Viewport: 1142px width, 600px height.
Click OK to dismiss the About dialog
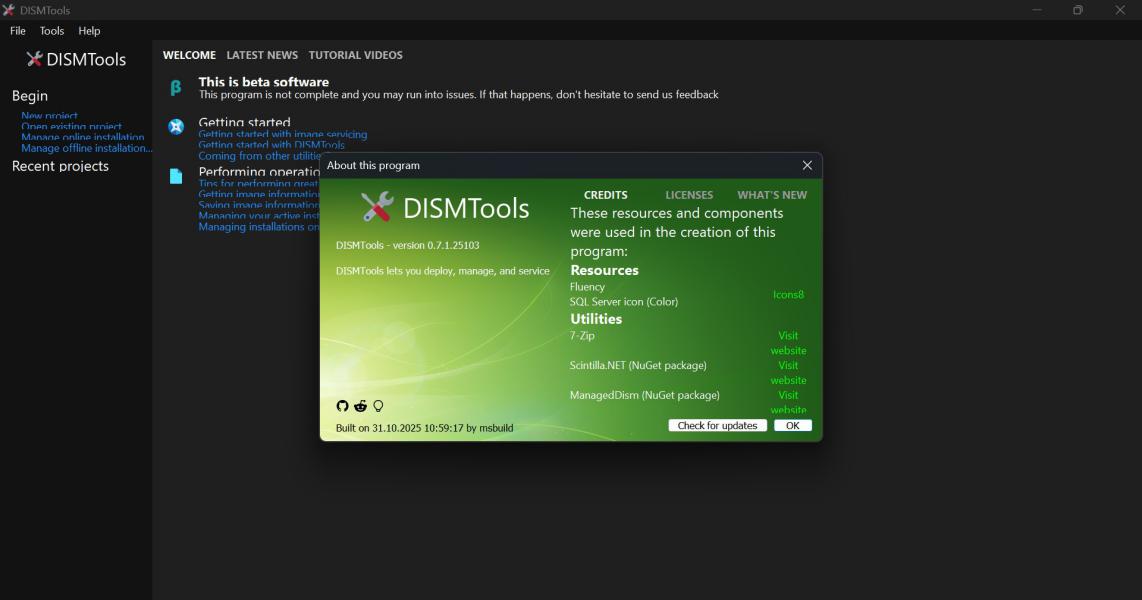pyautogui.click(x=792, y=426)
